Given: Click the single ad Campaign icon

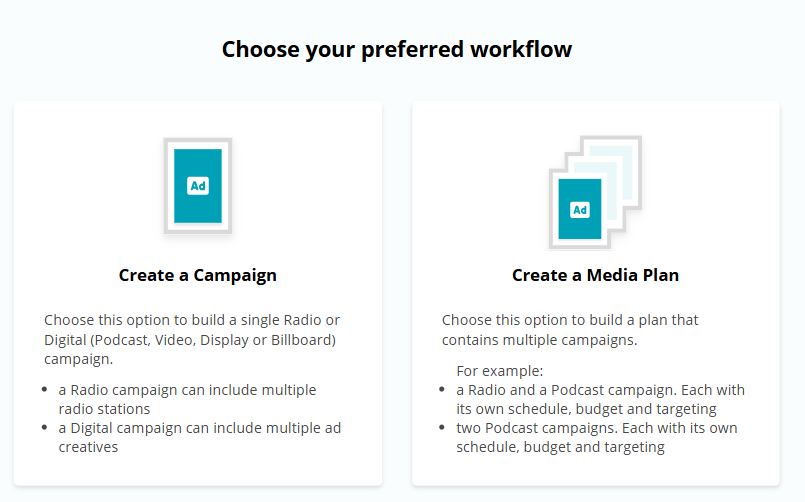Looking at the screenshot, I should (198, 186).
